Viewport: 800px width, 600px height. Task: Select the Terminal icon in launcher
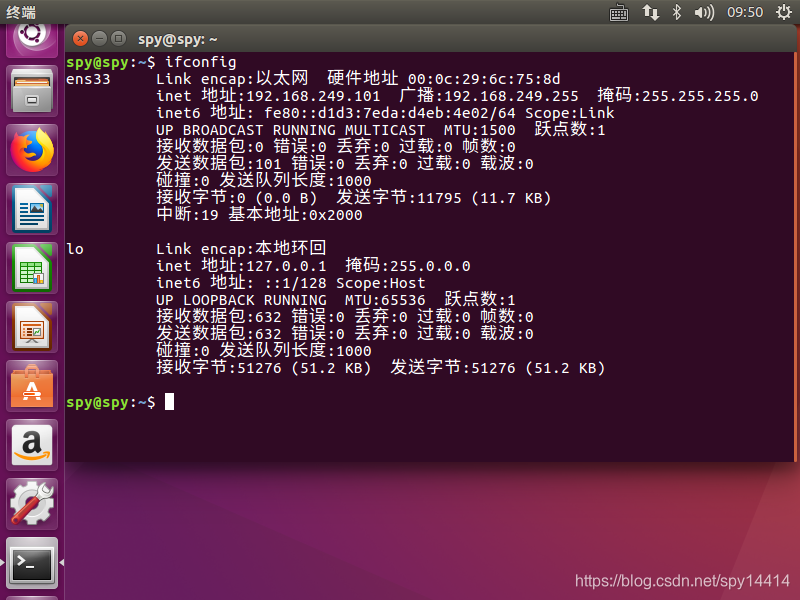pyautogui.click(x=32, y=563)
